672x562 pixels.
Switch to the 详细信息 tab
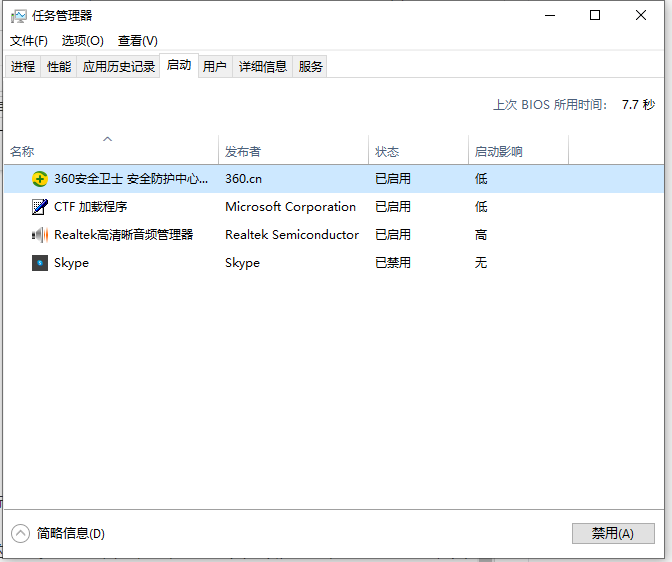pos(263,66)
